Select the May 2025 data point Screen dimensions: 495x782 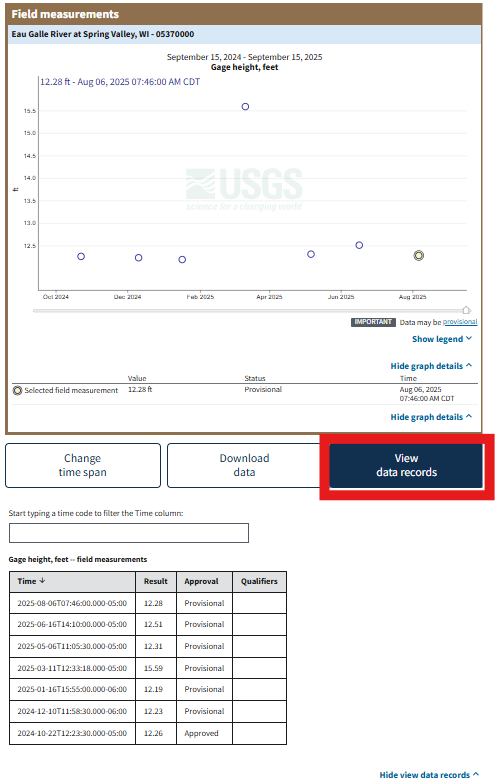click(x=311, y=254)
